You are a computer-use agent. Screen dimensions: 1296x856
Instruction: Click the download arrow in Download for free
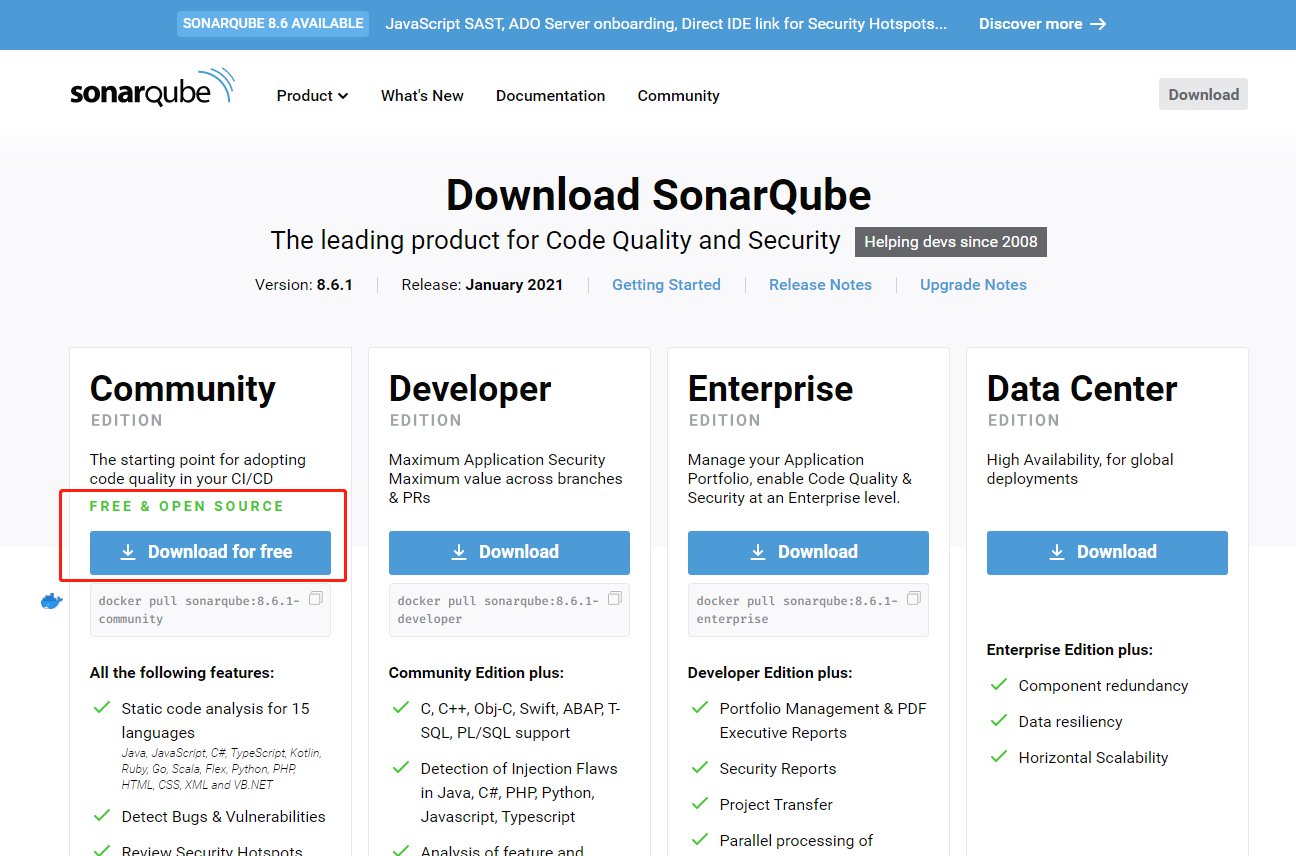point(130,551)
